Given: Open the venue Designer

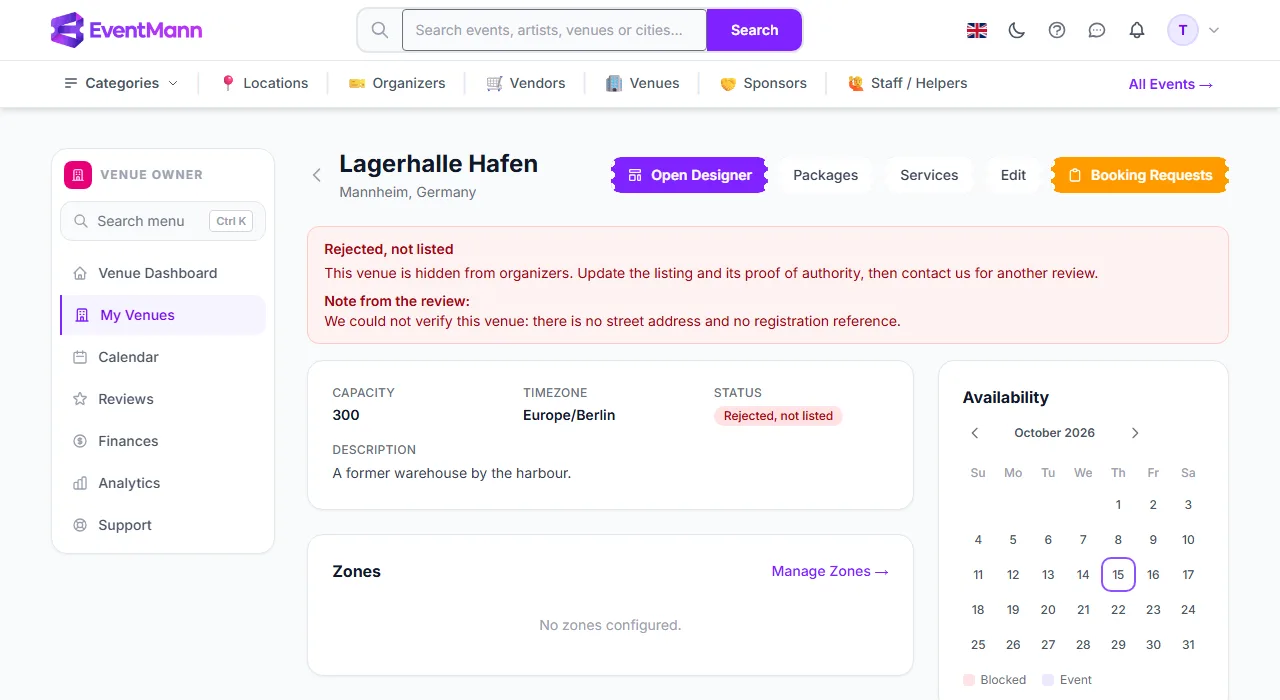Looking at the screenshot, I should coord(690,175).
